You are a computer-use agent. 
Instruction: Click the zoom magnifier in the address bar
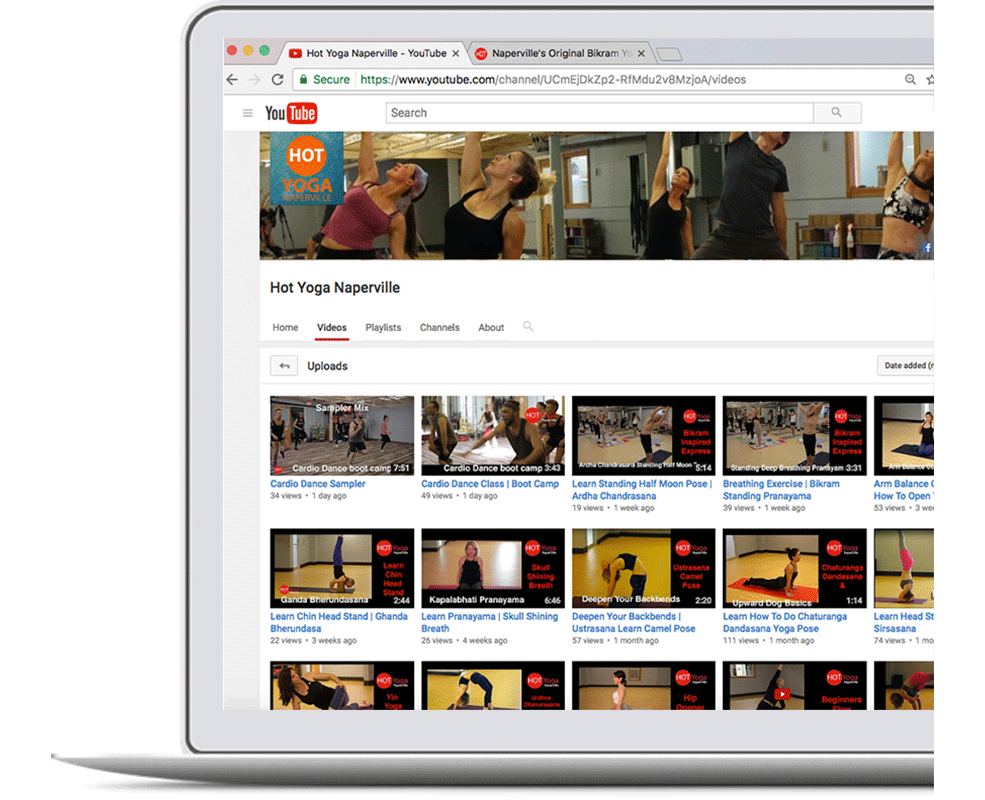[x=910, y=79]
